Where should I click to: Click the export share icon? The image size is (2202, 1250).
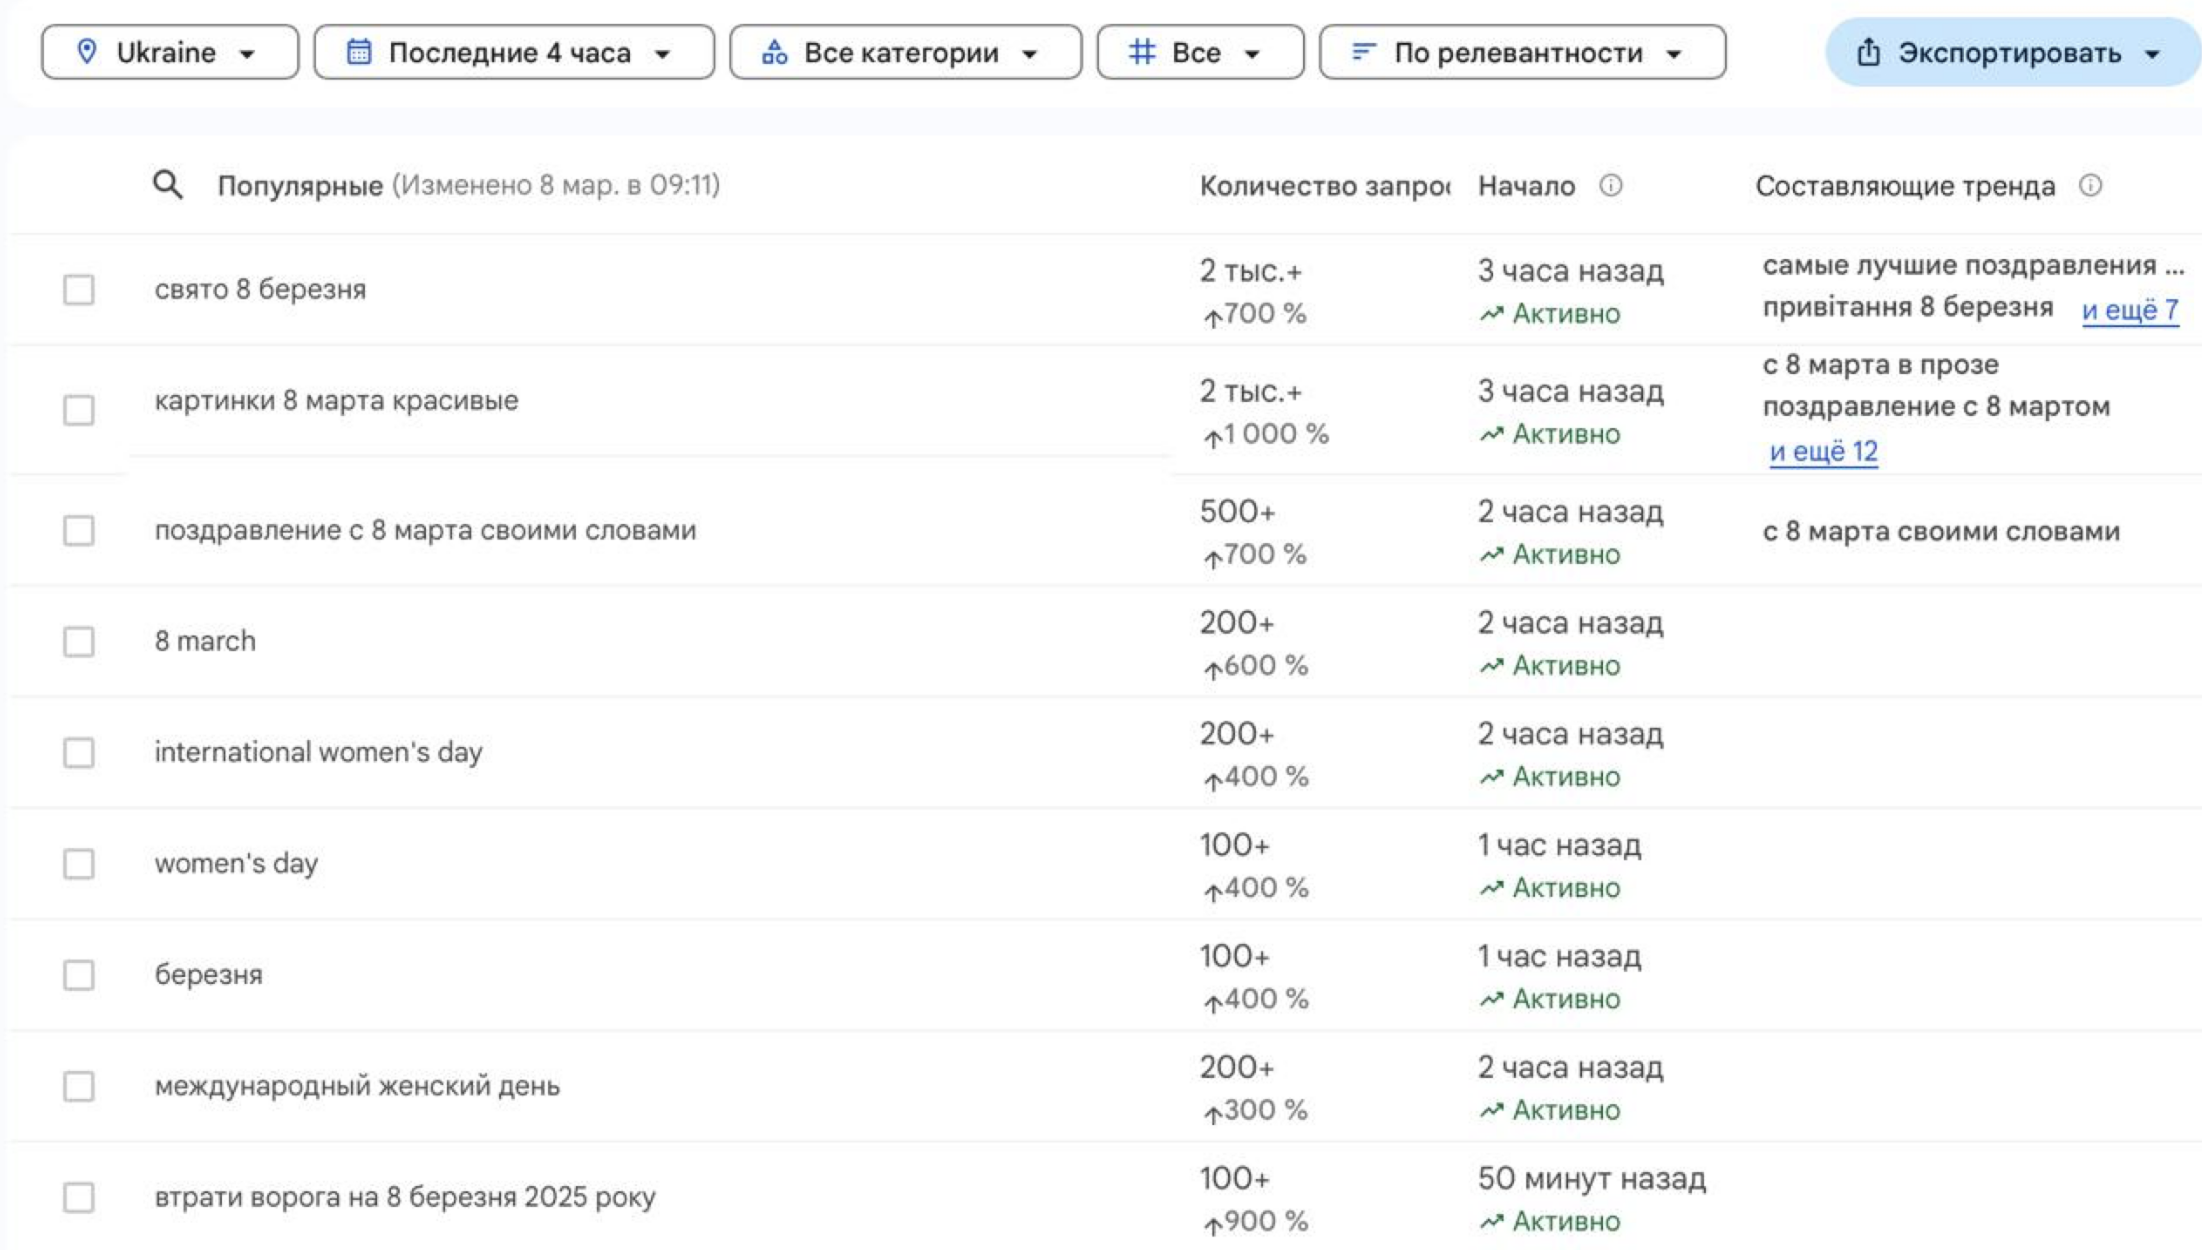pyautogui.click(x=1868, y=52)
